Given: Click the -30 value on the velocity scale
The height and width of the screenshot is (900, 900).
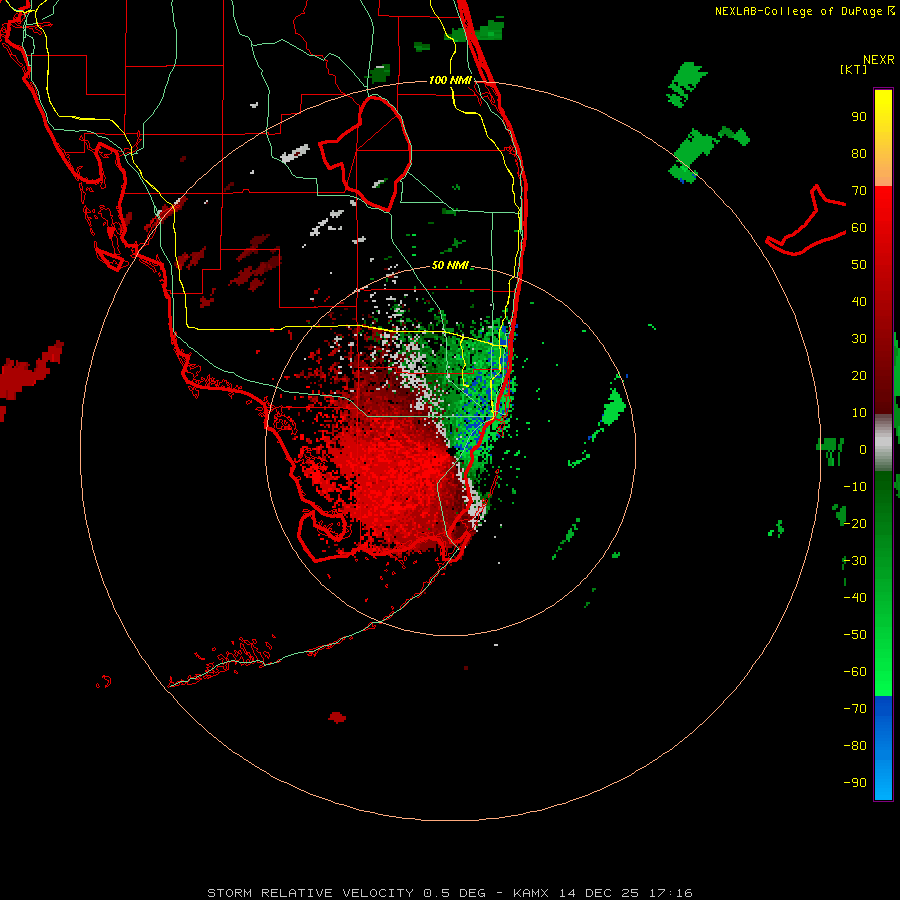Looking at the screenshot, I should point(855,561).
